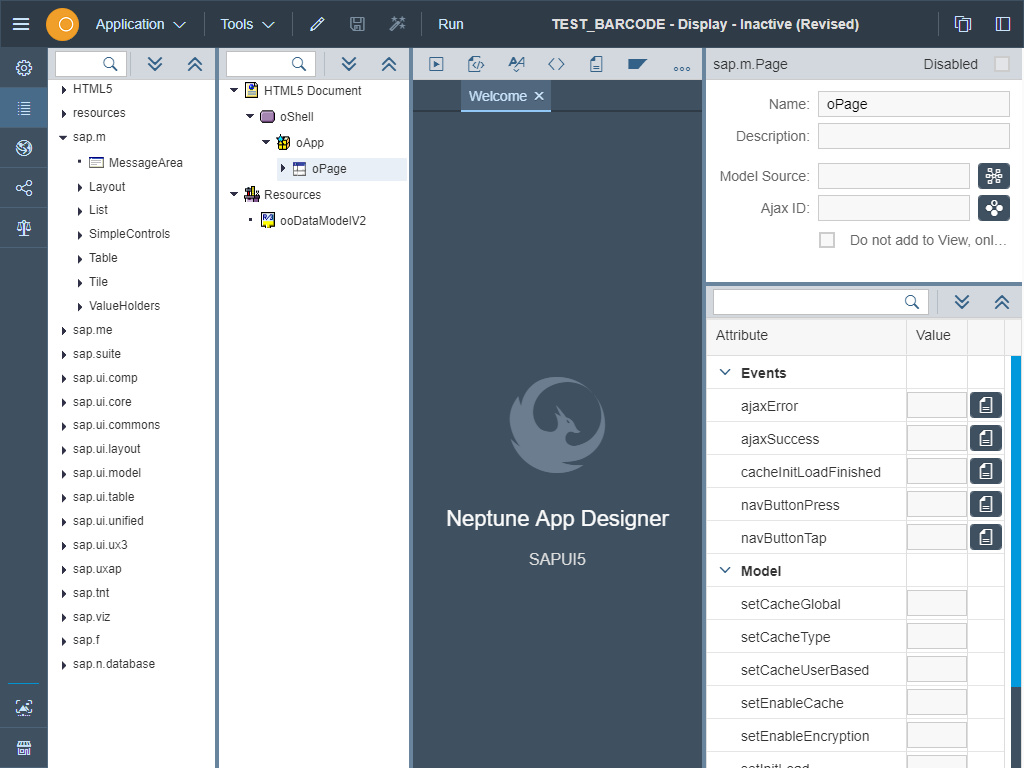Select the Run preview icon above the canvas

coord(436,63)
